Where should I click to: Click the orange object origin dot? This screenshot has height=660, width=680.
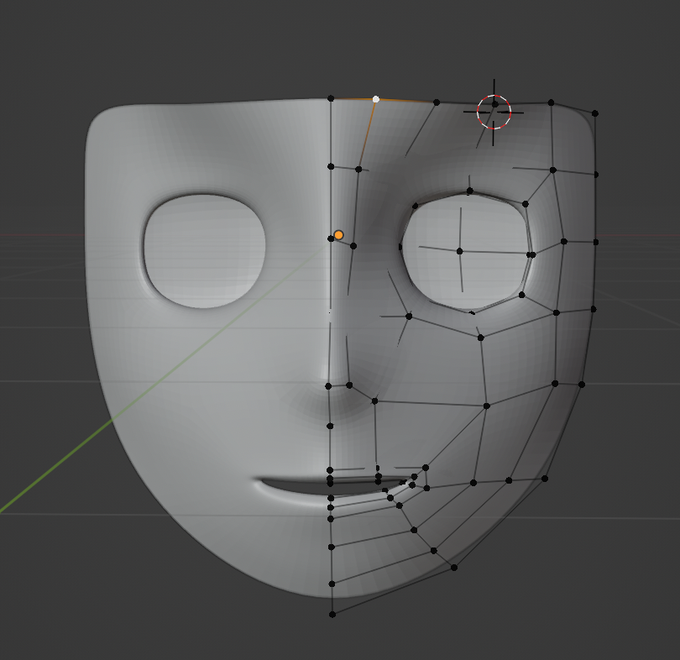point(339,235)
